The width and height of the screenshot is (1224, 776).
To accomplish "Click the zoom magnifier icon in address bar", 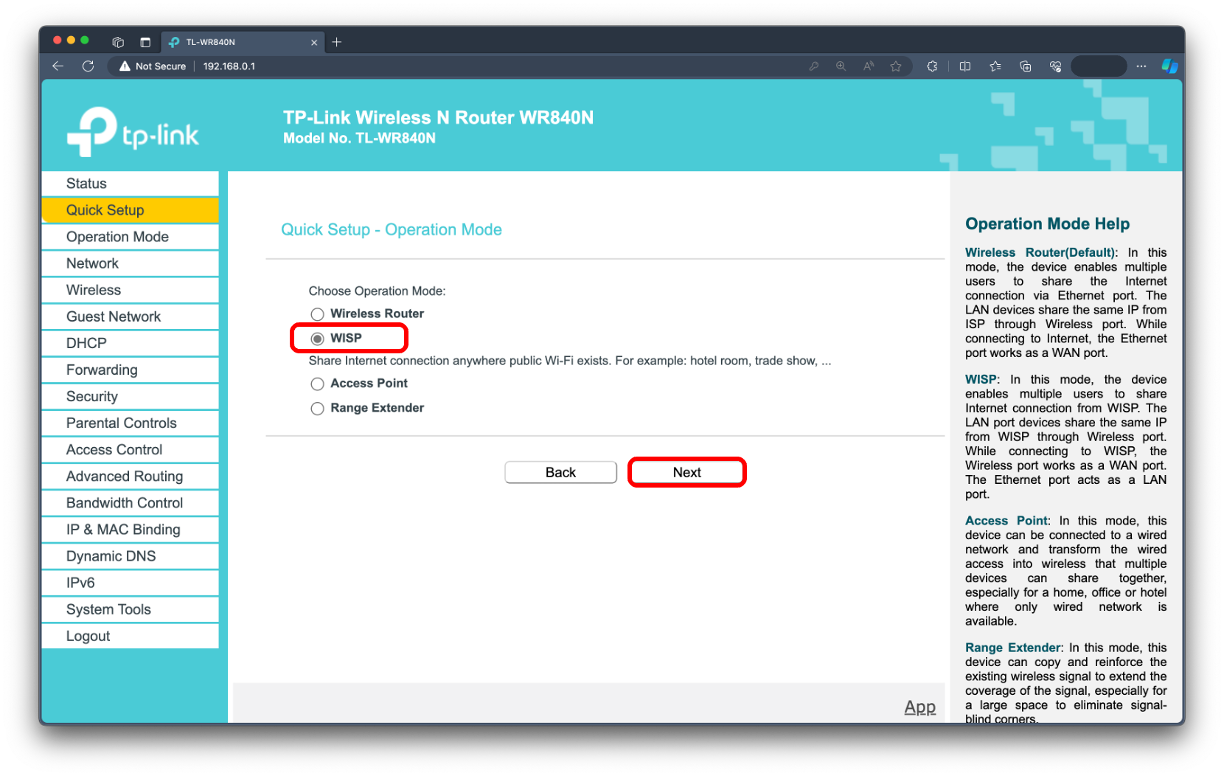I will [x=841, y=66].
